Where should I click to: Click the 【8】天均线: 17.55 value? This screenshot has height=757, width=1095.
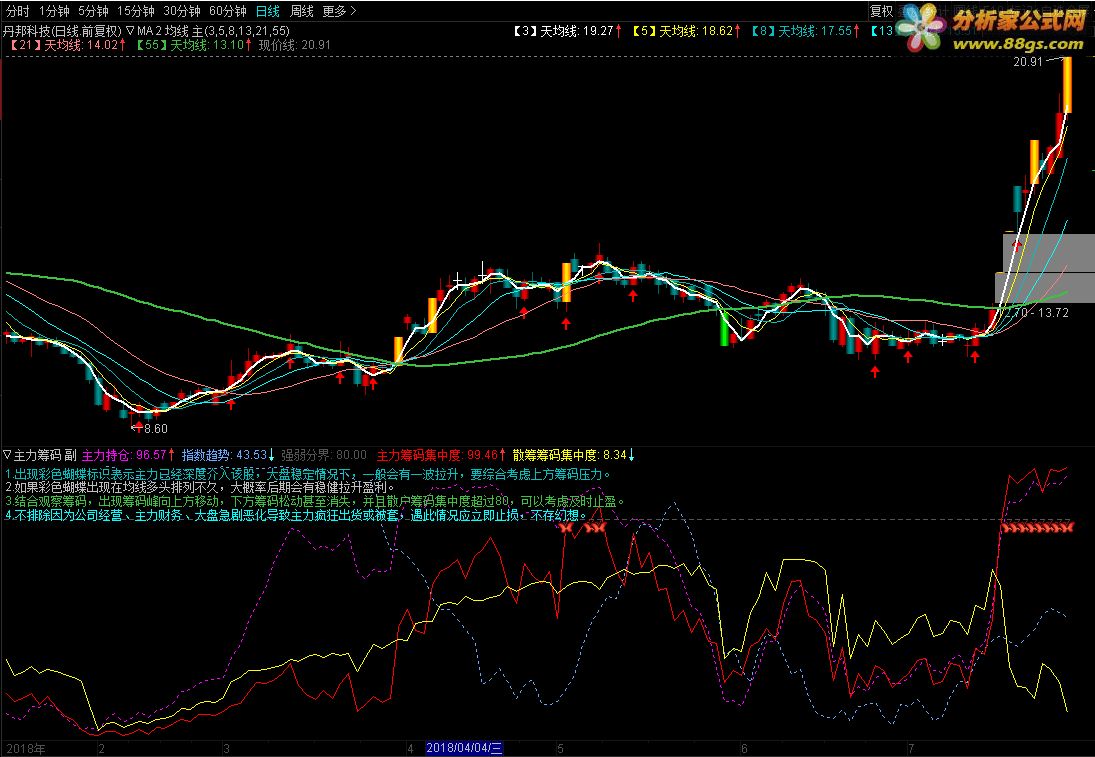click(x=805, y=31)
